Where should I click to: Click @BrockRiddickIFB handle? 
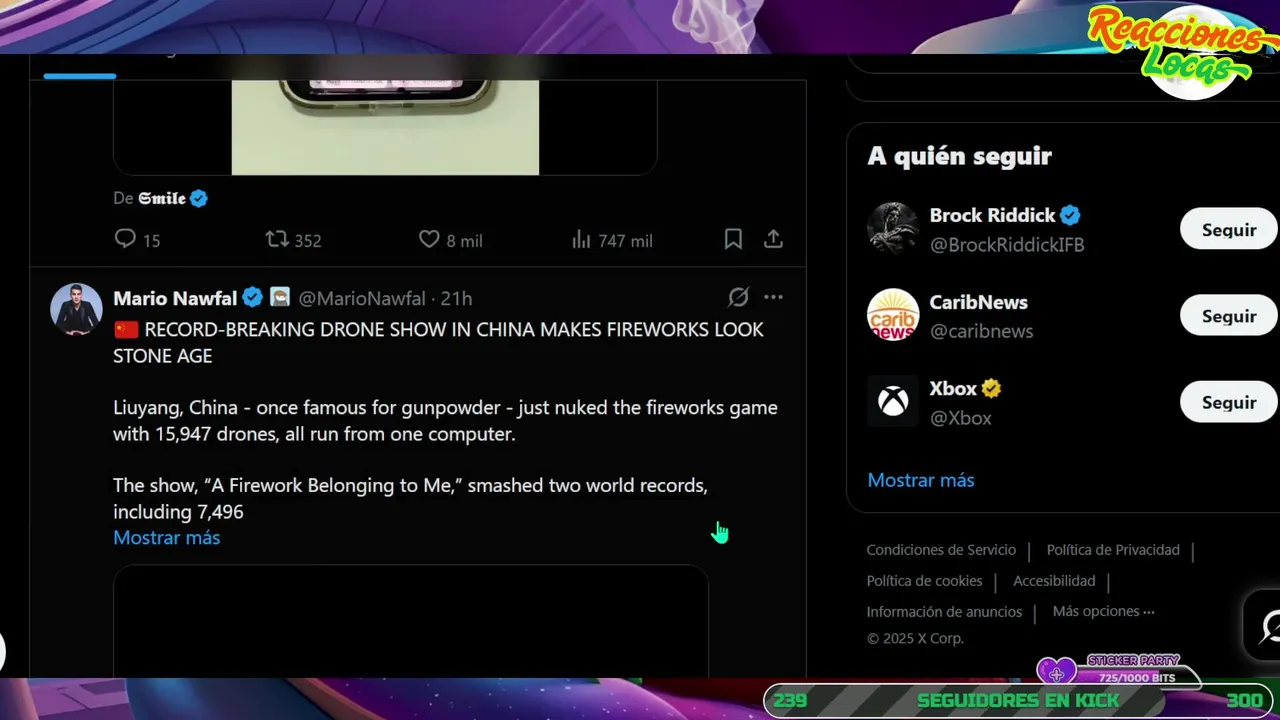1007,244
